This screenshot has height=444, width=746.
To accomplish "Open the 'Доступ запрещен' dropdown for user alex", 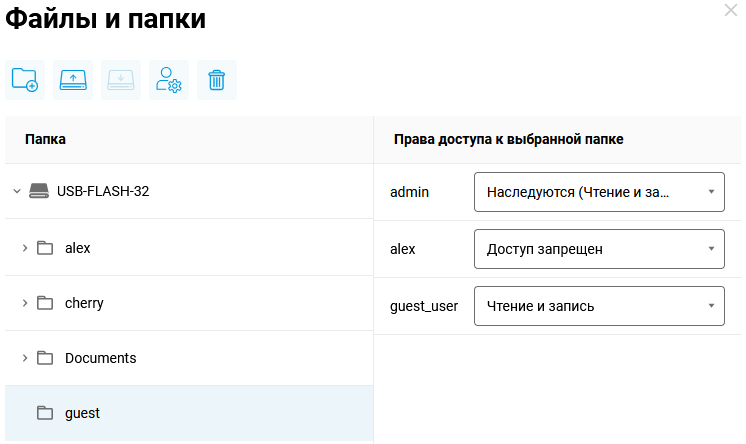I will click(x=598, y=249).
